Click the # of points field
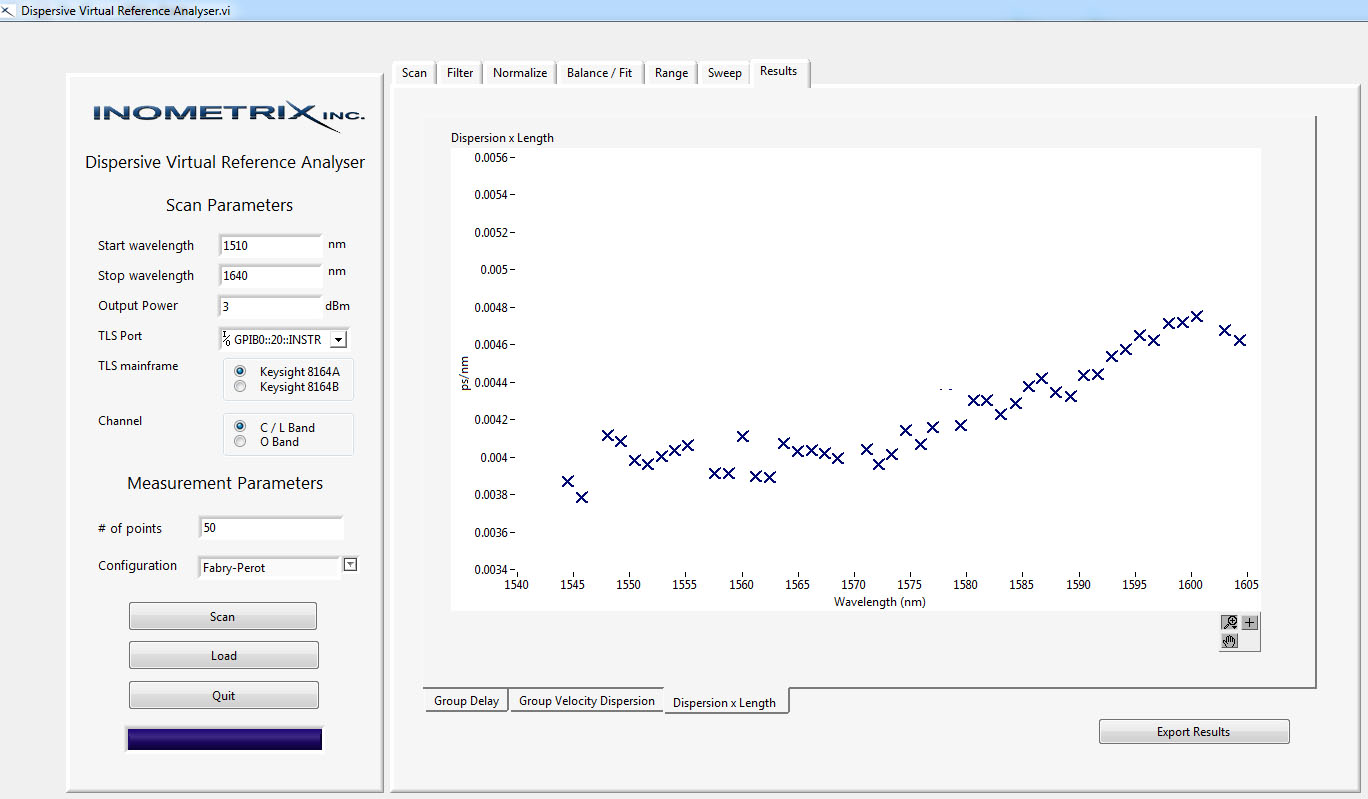Screen dimensions: 1368x799 click(x=271, y=528)
